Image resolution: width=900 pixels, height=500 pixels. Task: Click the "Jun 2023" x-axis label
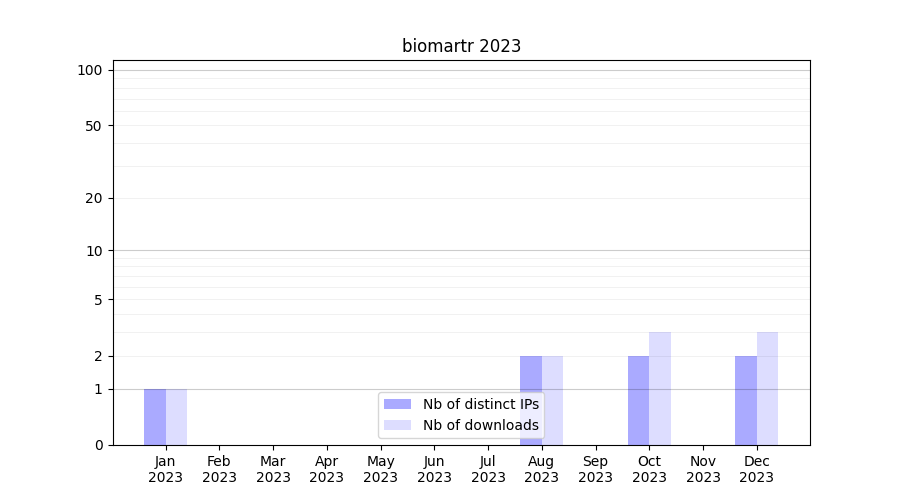(x=434, y=469)
